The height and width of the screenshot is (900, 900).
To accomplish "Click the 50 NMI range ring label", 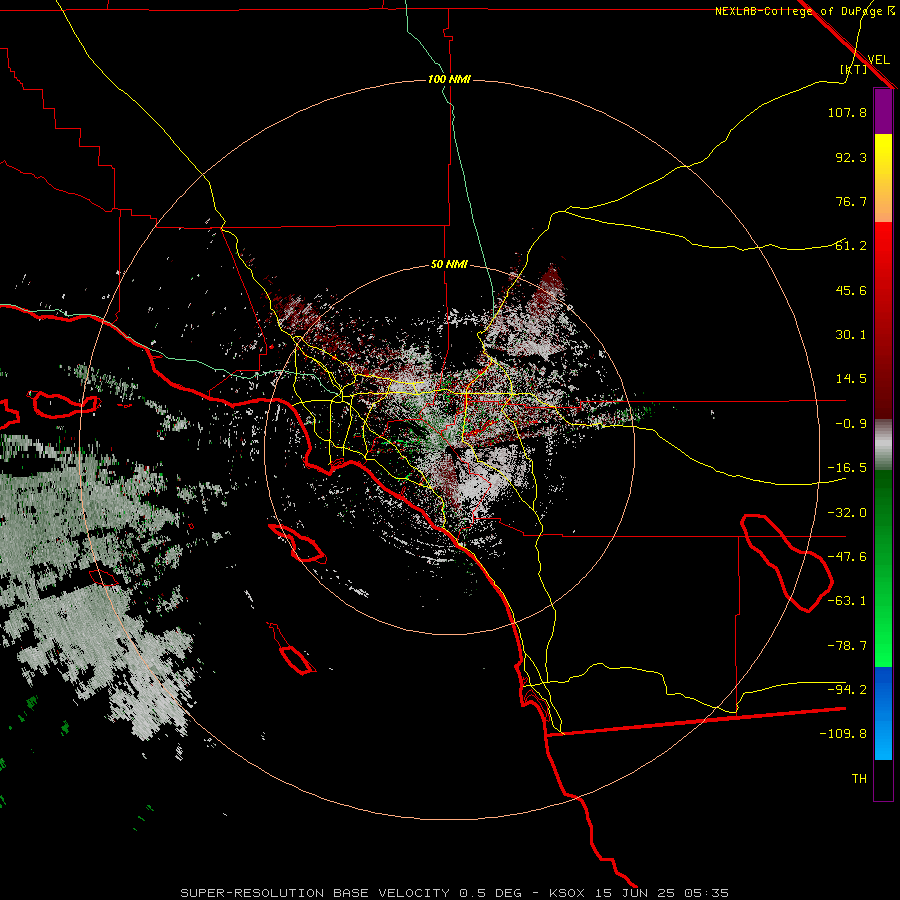I will tap(449, 264).
